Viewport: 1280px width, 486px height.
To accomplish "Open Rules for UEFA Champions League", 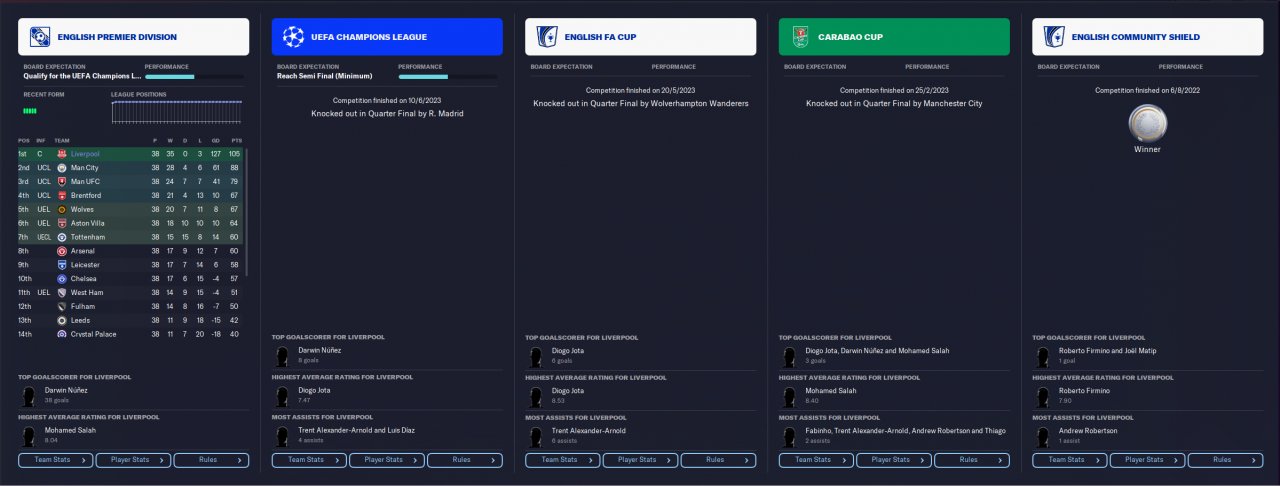I will [465, 460].
